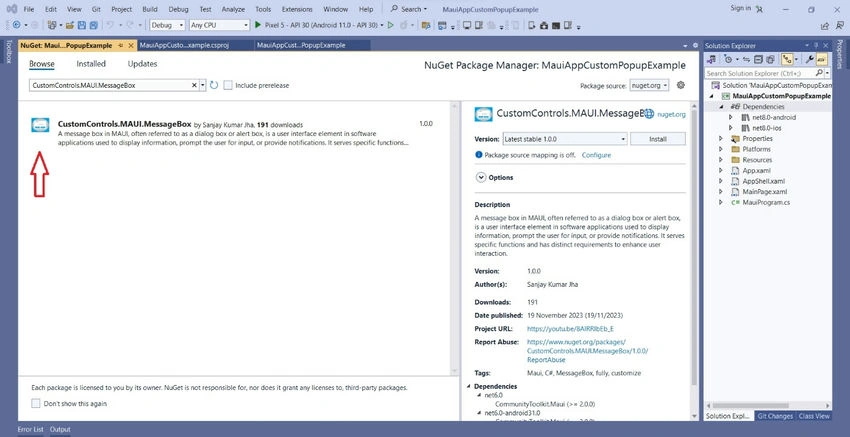Viewport: 850px width, 437px height.
Task: Click Switch Views icon in Solution Explorer toolbar
Action: click(x=711, y=60)
